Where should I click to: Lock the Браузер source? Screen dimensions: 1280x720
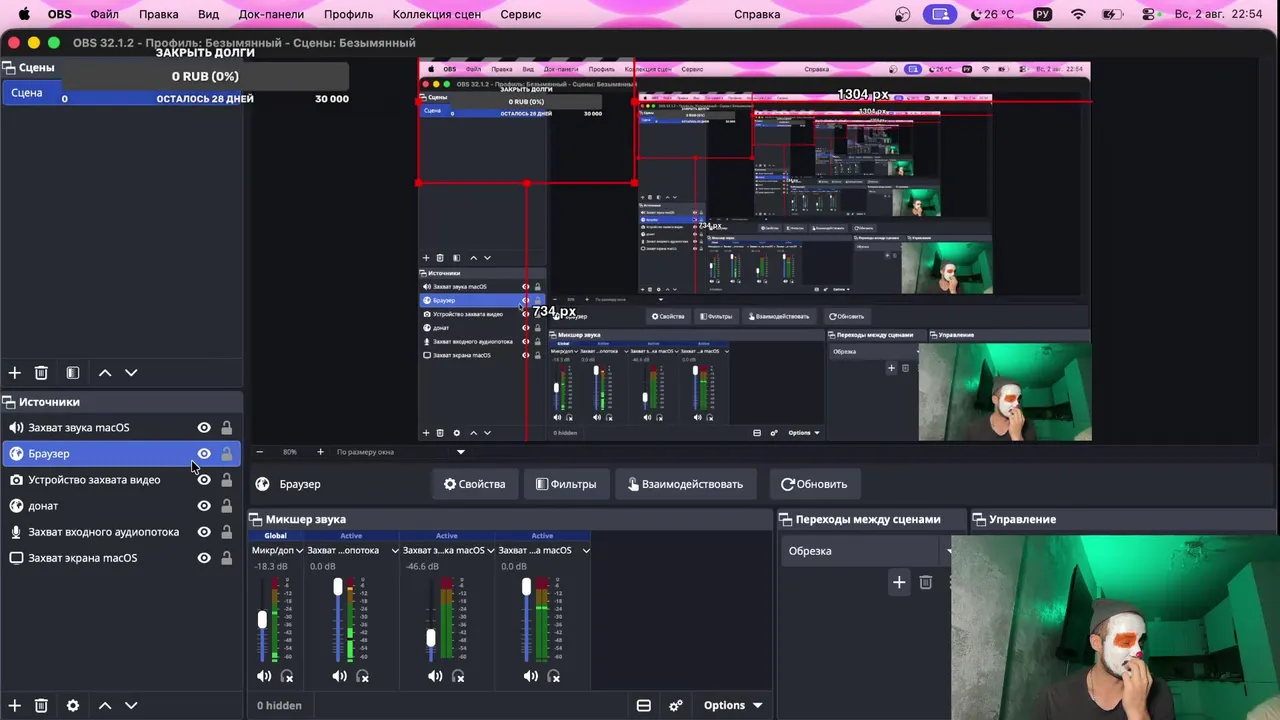pos(227,454)
